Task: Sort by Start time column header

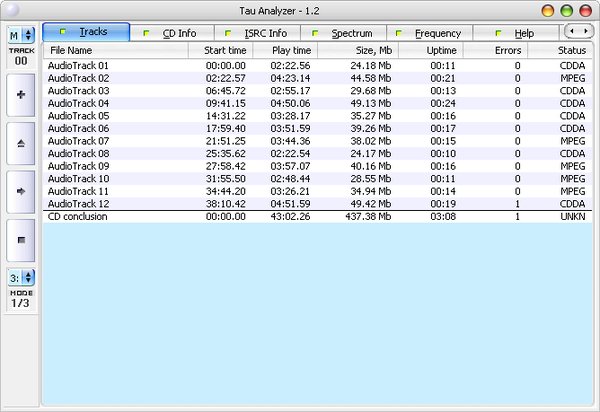Action: pyautogui.click(x=220, y=50)
